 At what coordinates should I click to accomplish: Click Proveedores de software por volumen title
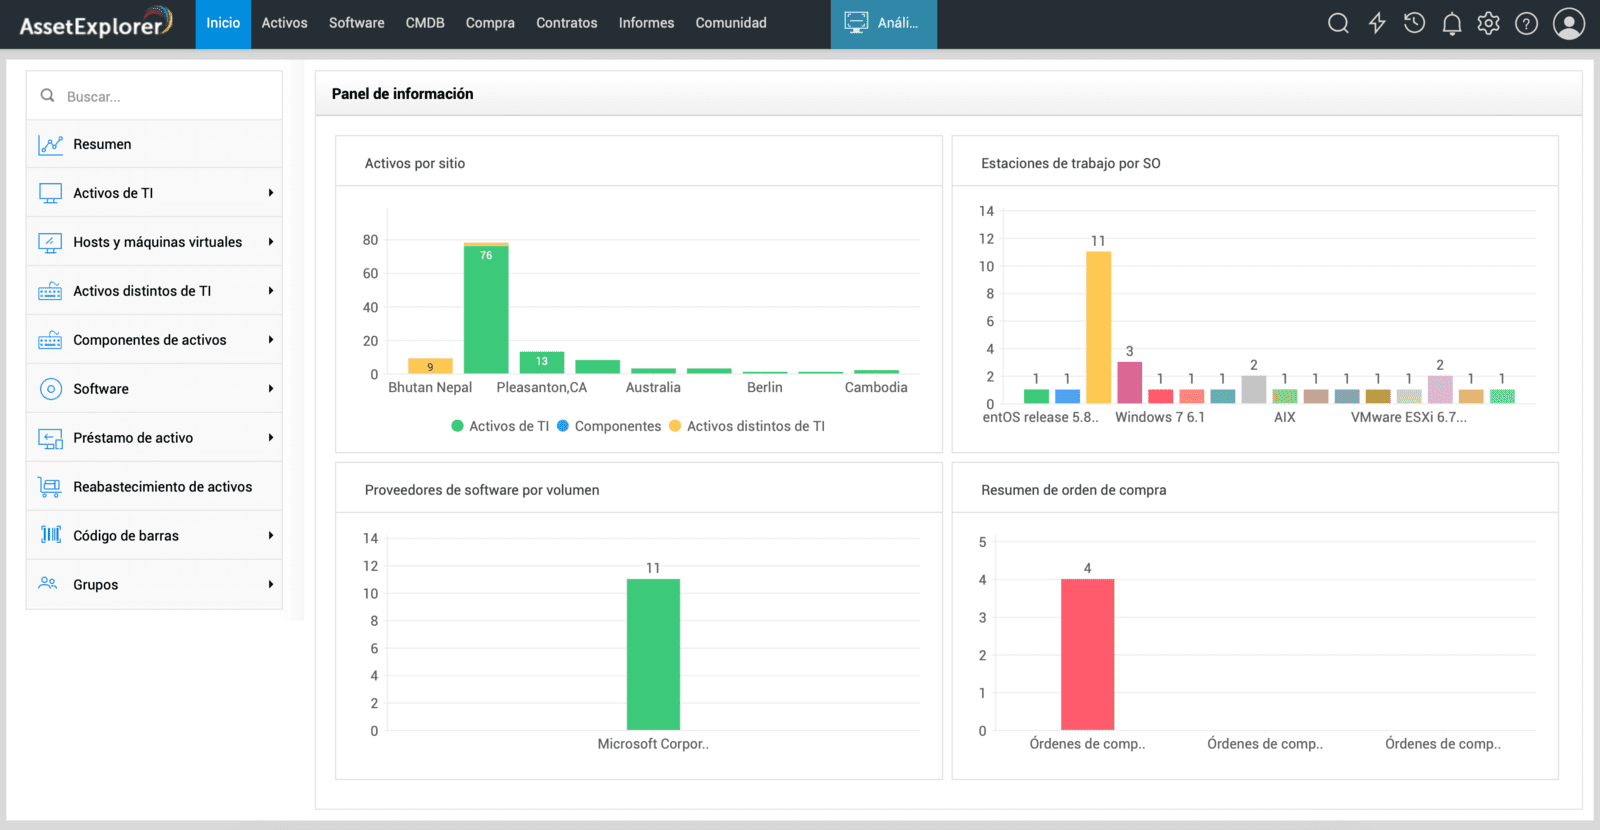click(x=482, y=490)
